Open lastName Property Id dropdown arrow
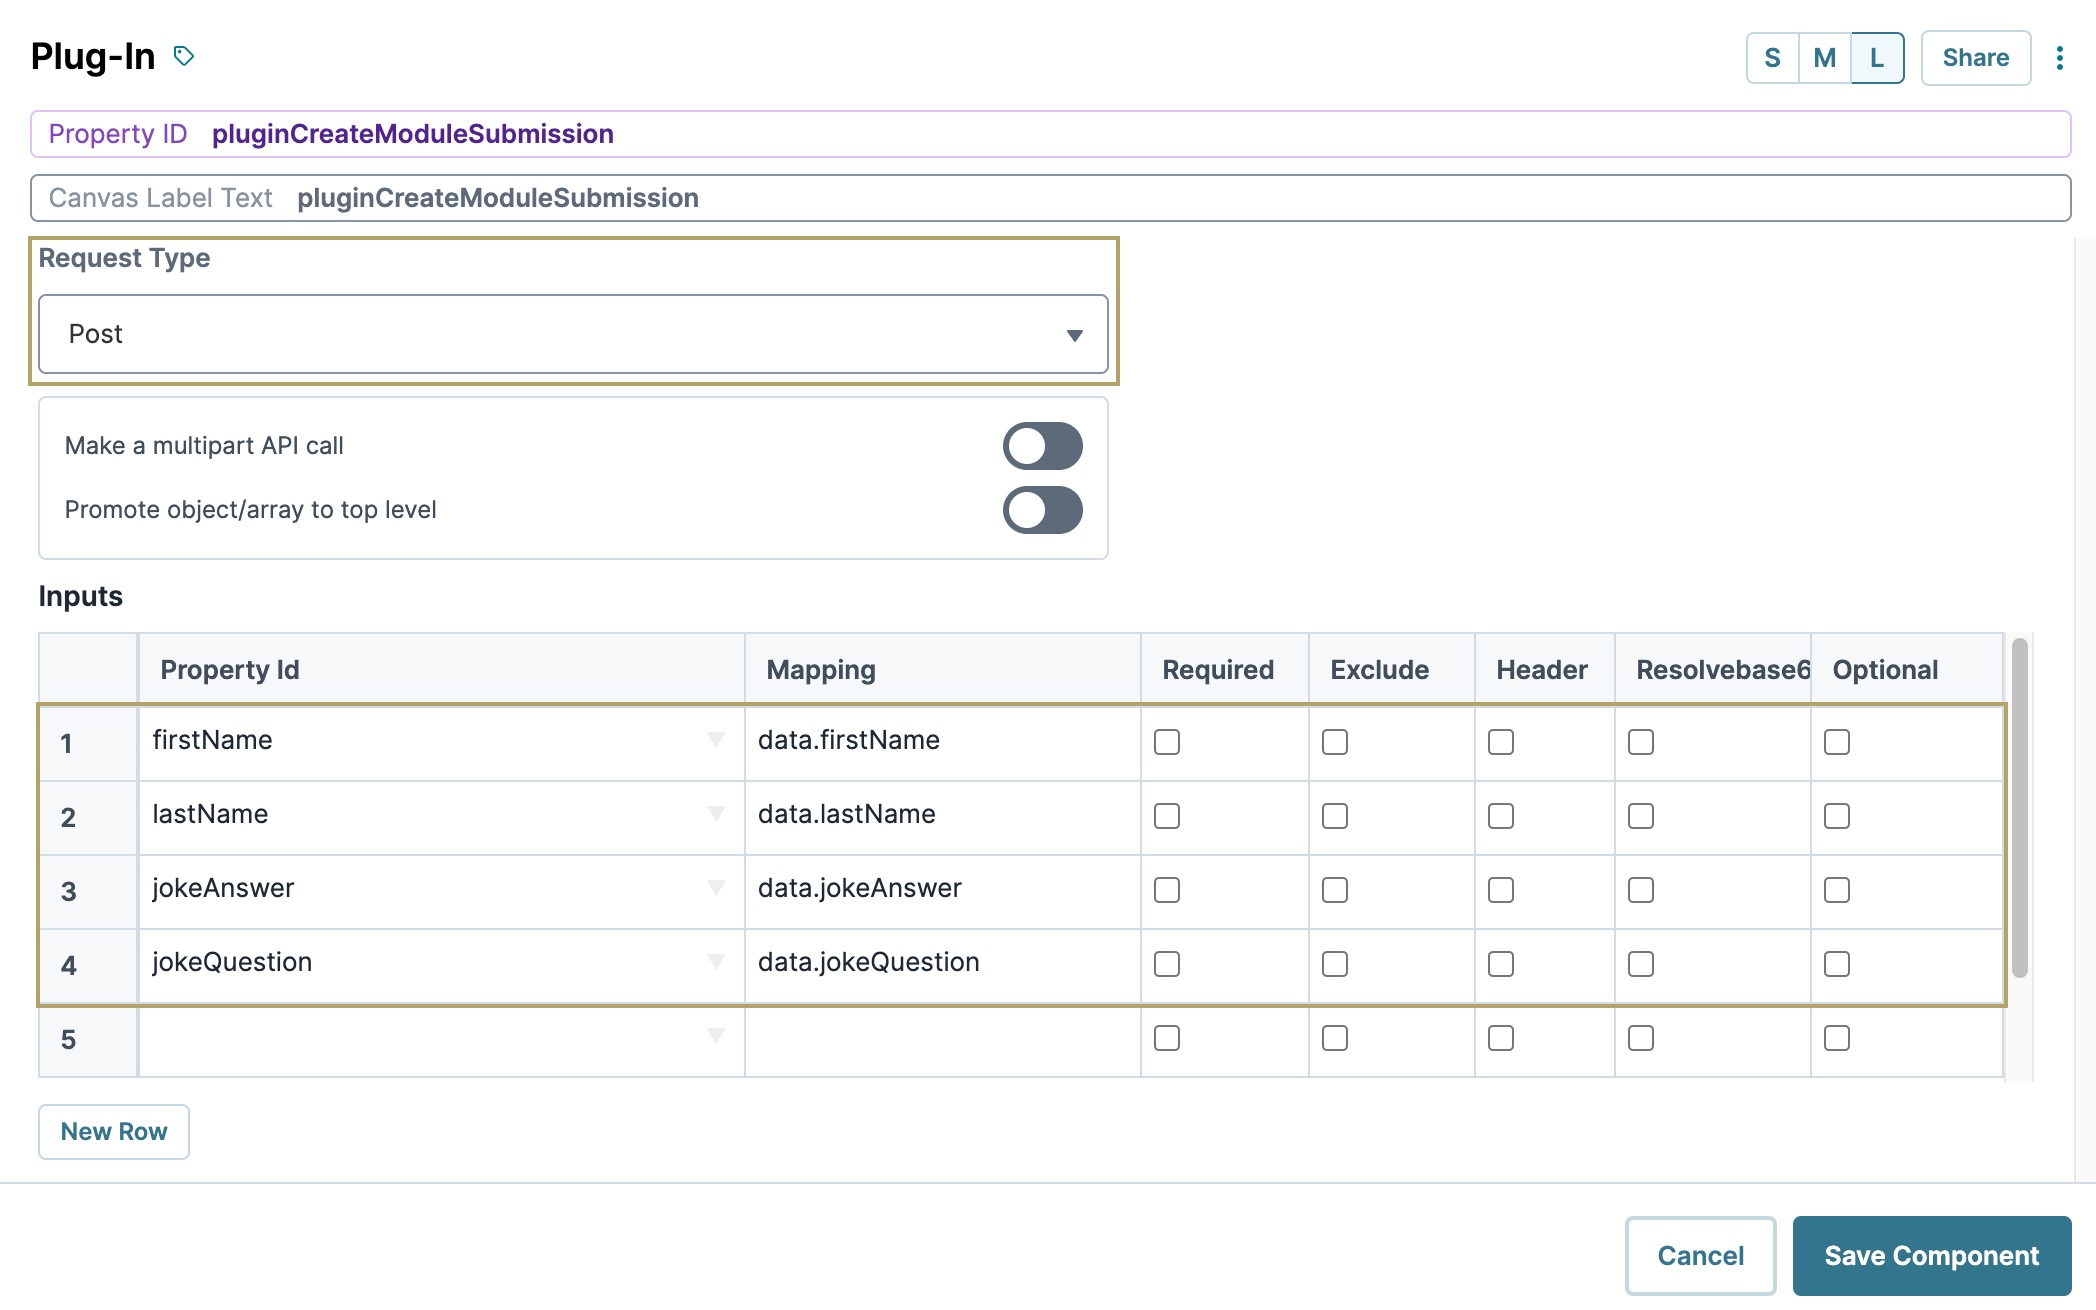Image resolution: width=2096 pixels, height=1310 pixels. [716, 814]
